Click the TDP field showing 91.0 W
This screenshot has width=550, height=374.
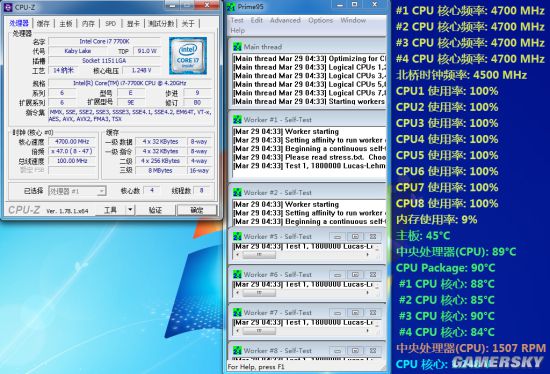tap(147, 51)
